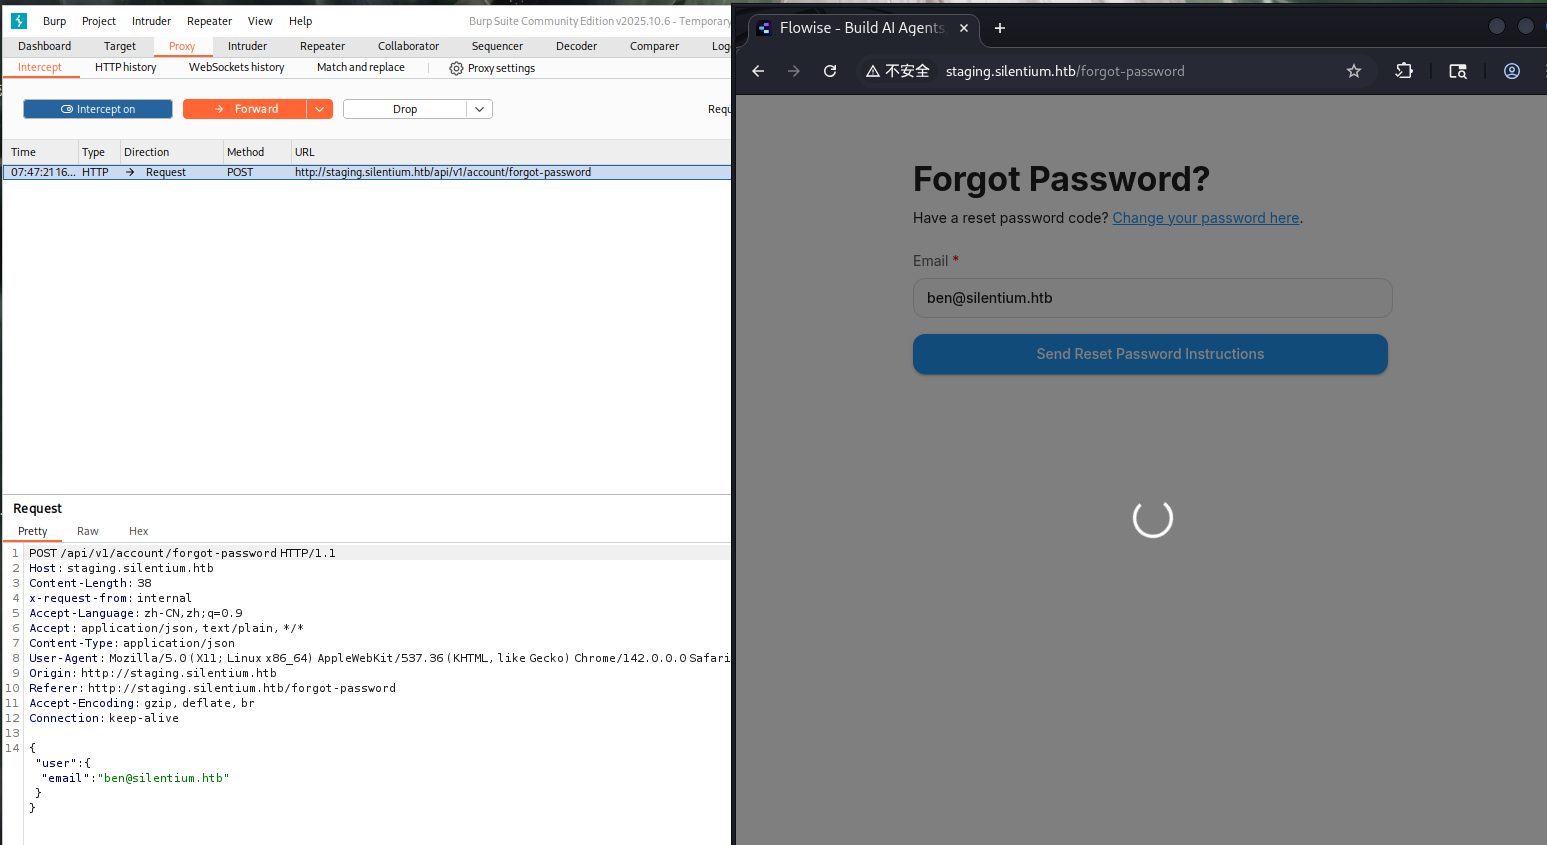Open the Intruder menu in menu bar

click(x=151, y=21)
